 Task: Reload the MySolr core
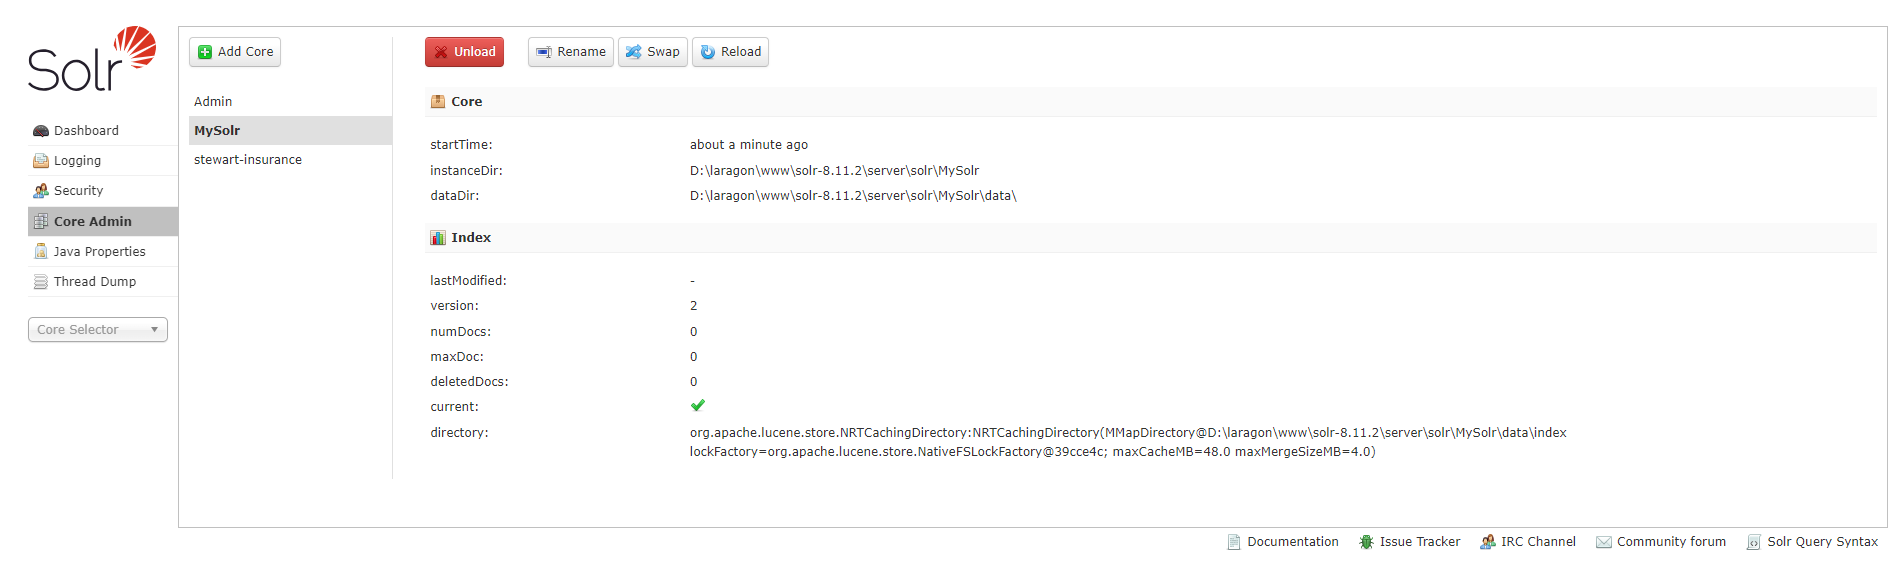(730, 52)
